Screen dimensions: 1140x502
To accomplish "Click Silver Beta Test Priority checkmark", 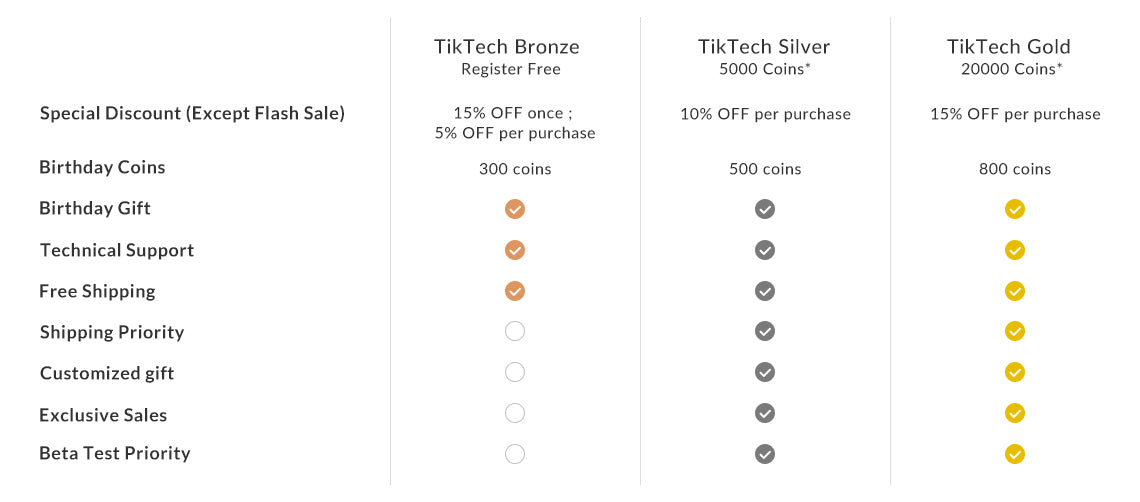I will 765,454.
